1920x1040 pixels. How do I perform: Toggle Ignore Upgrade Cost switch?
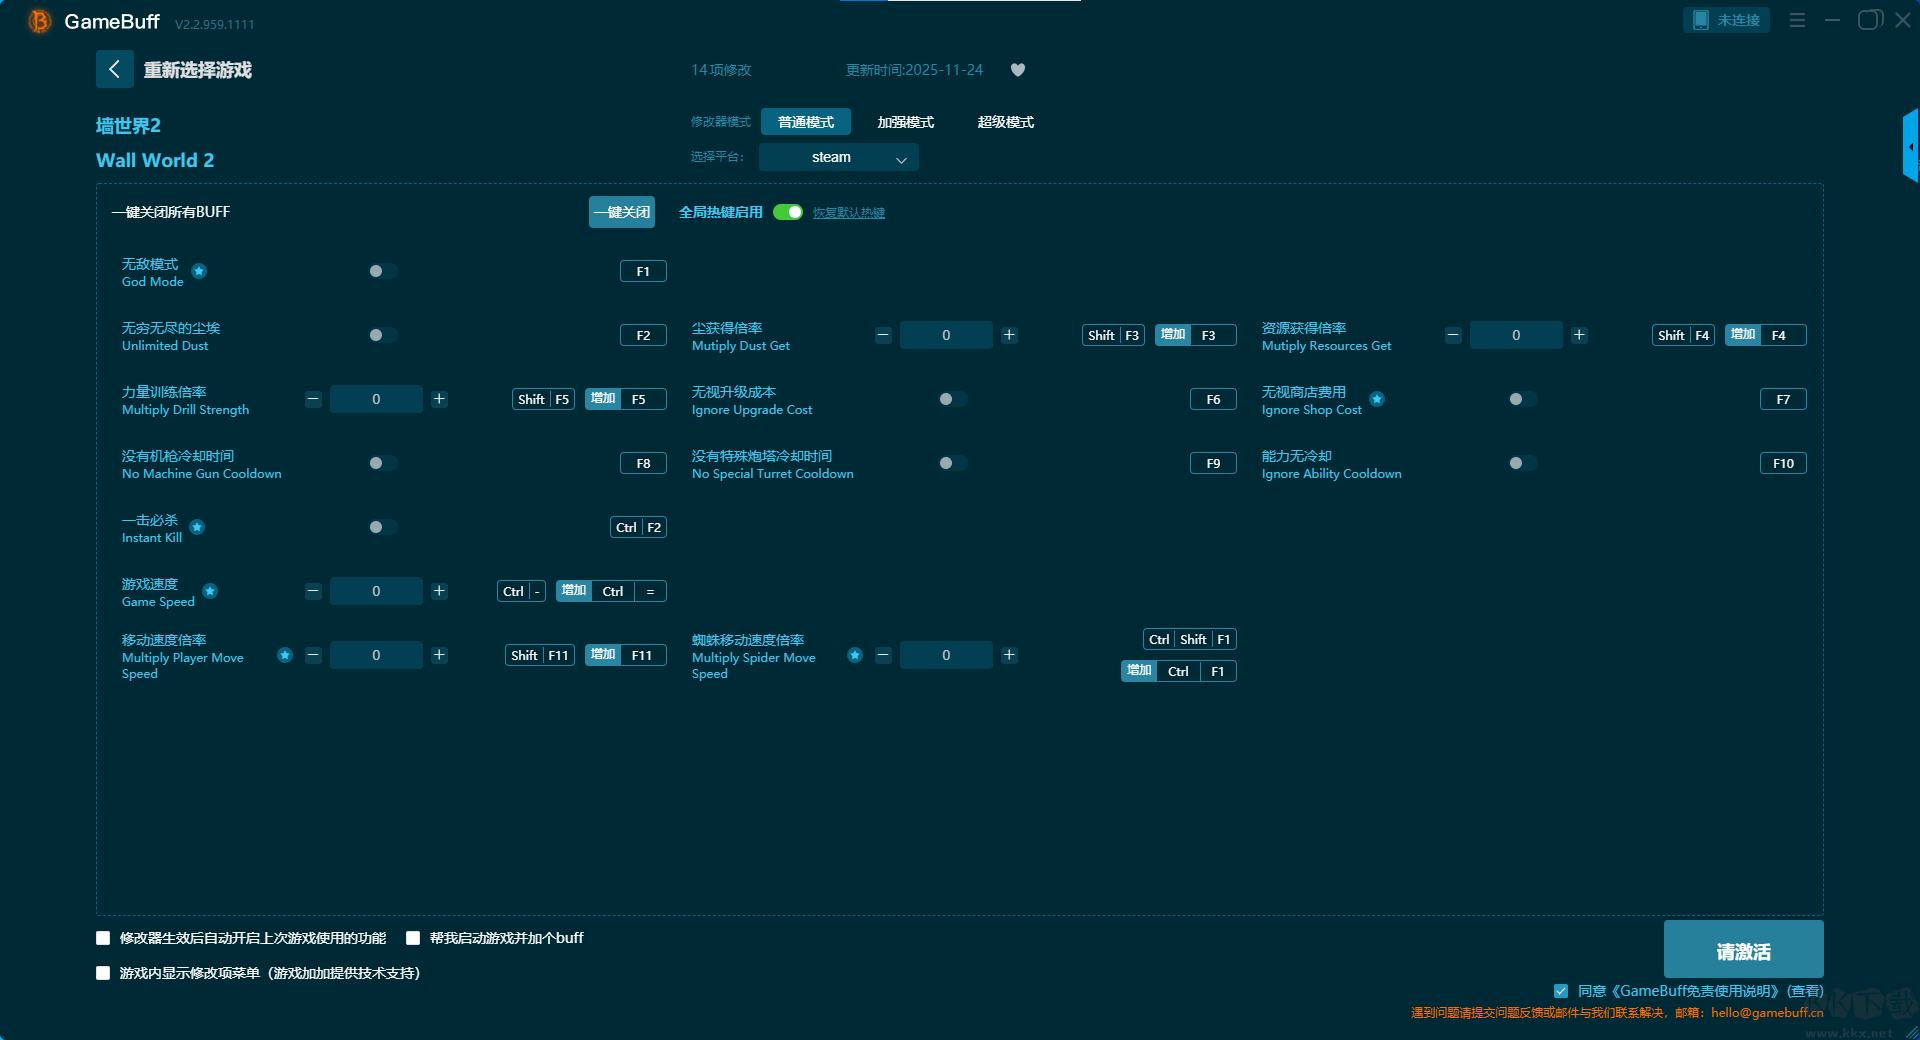pos(952,399)
